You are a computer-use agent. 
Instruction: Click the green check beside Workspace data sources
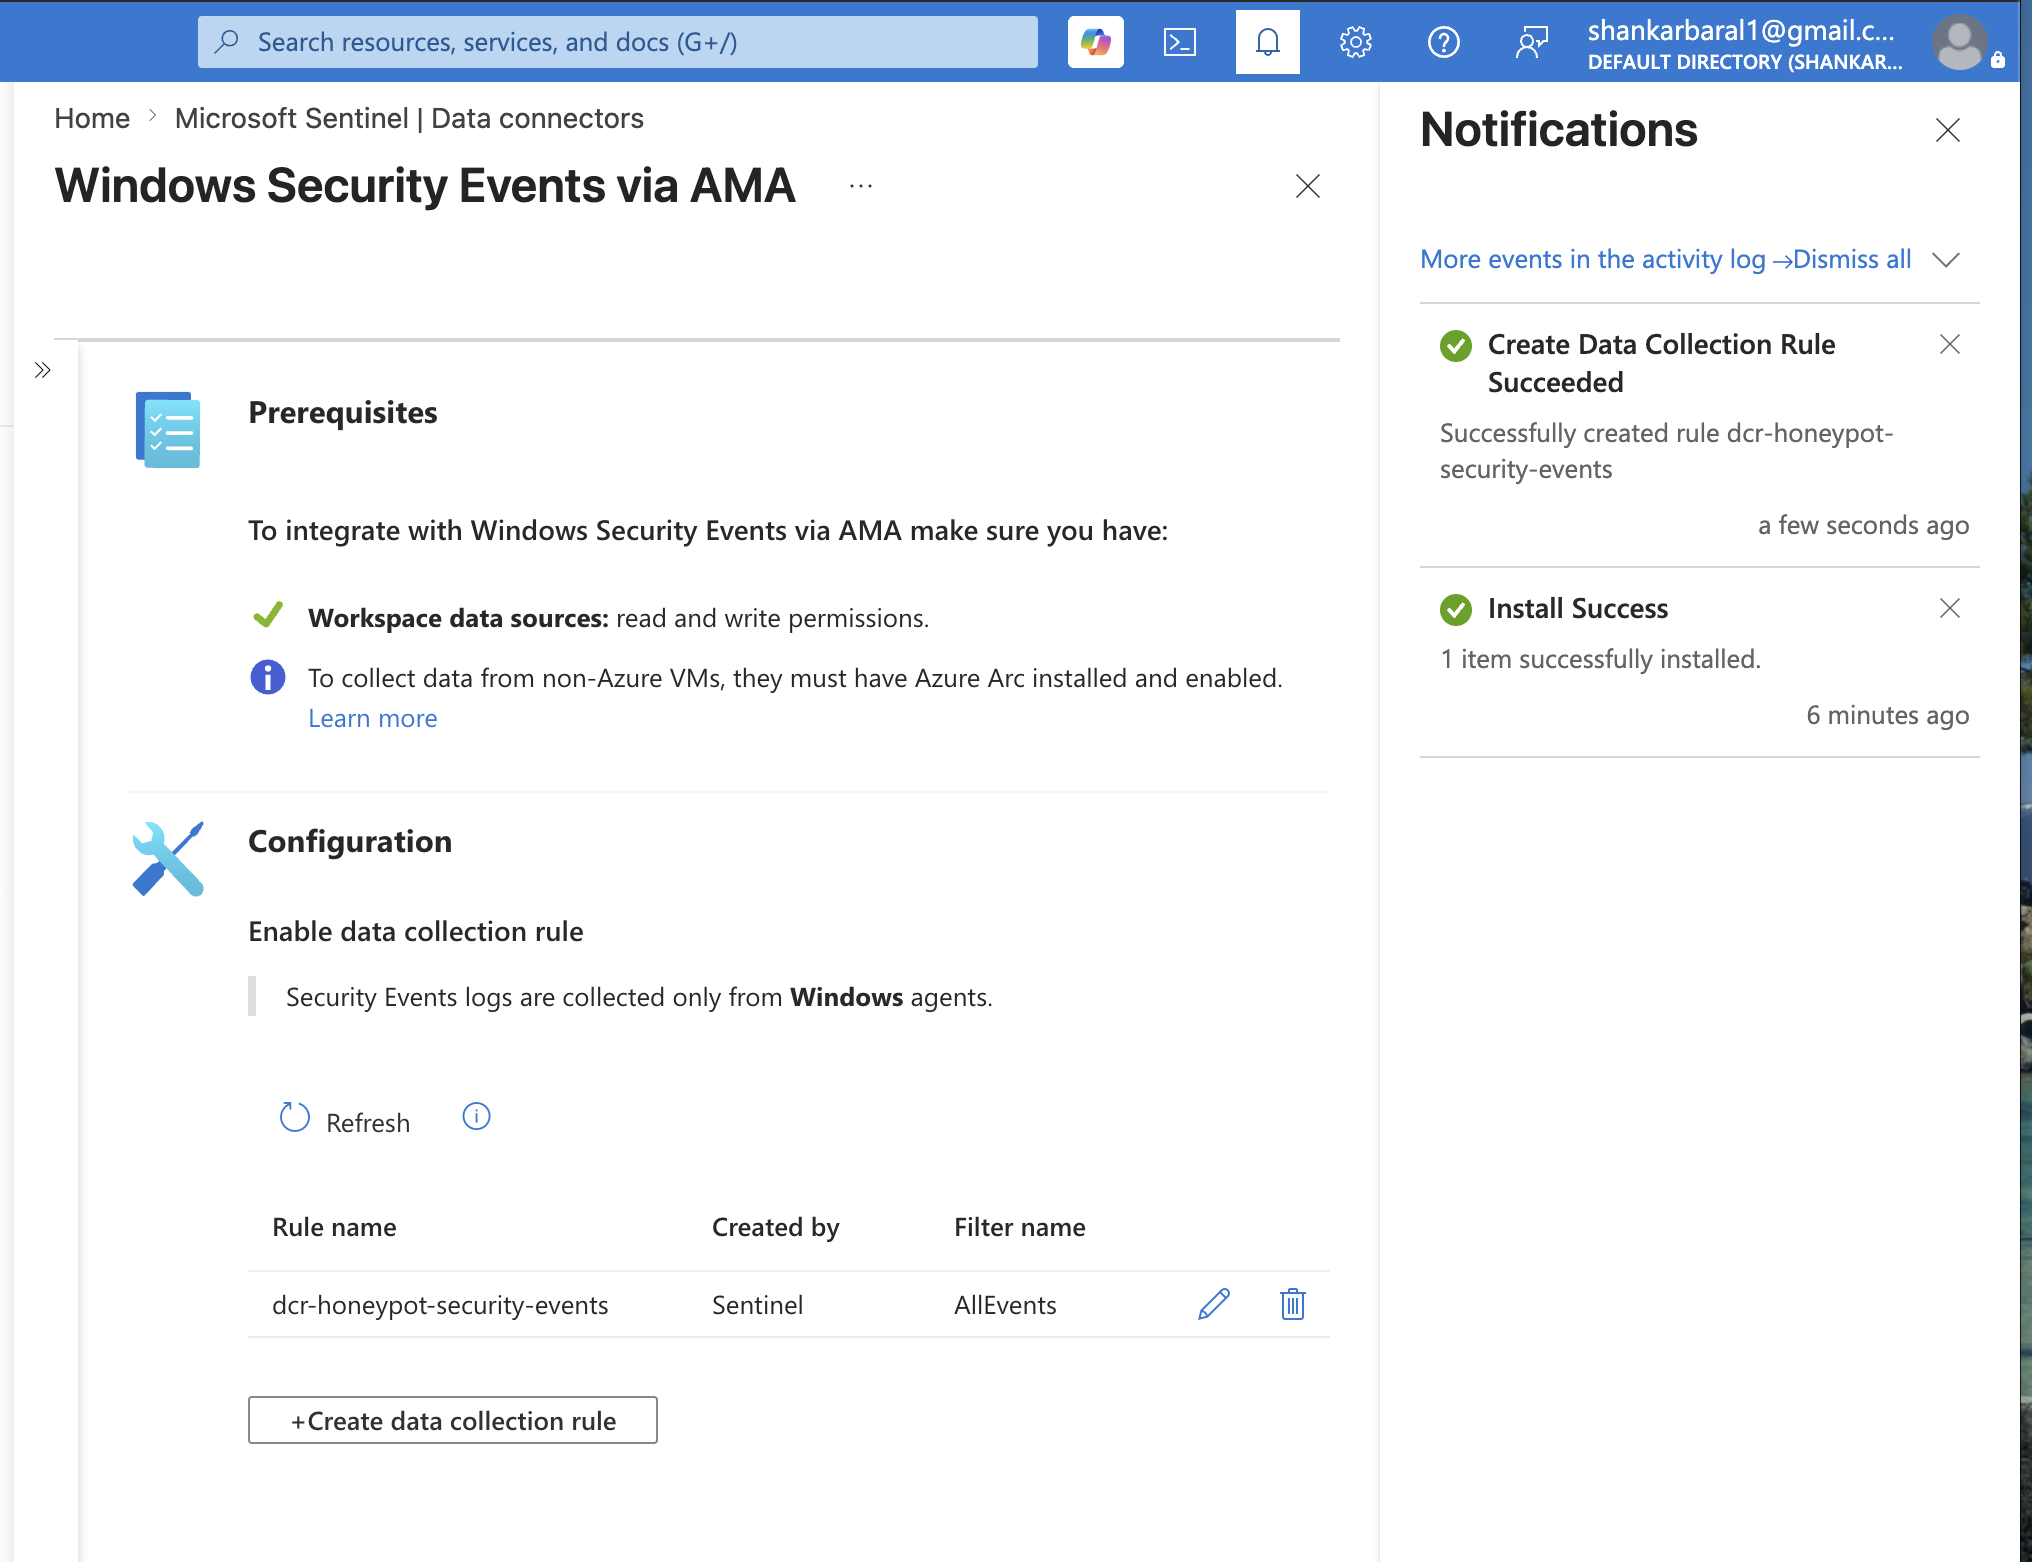(267, 615)
